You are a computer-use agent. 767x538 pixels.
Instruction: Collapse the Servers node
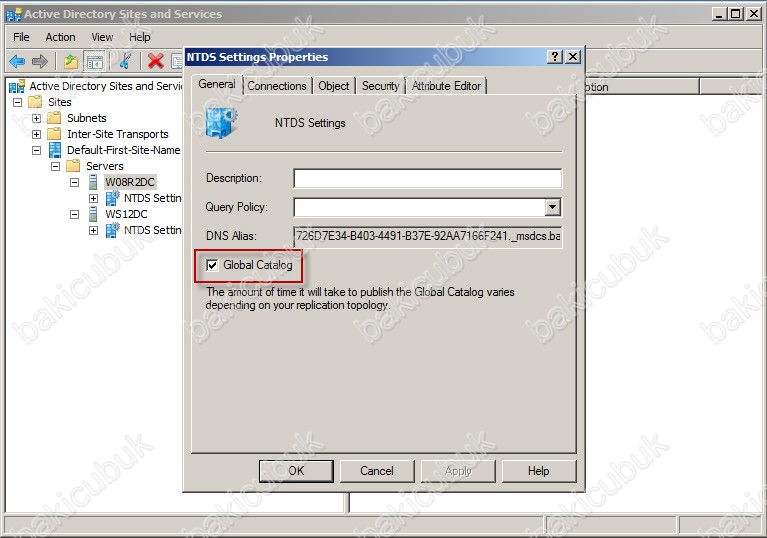pos(56,166)
